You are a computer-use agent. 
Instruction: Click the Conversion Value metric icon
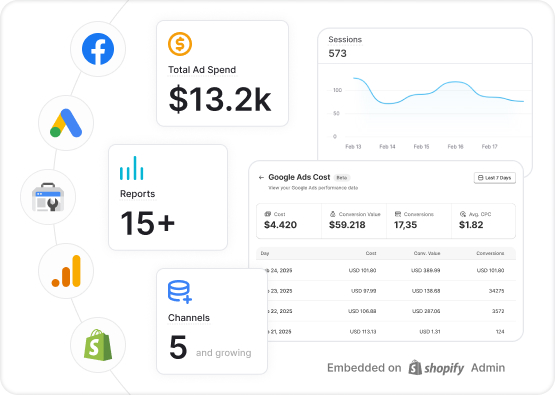(x=333, y=214)
